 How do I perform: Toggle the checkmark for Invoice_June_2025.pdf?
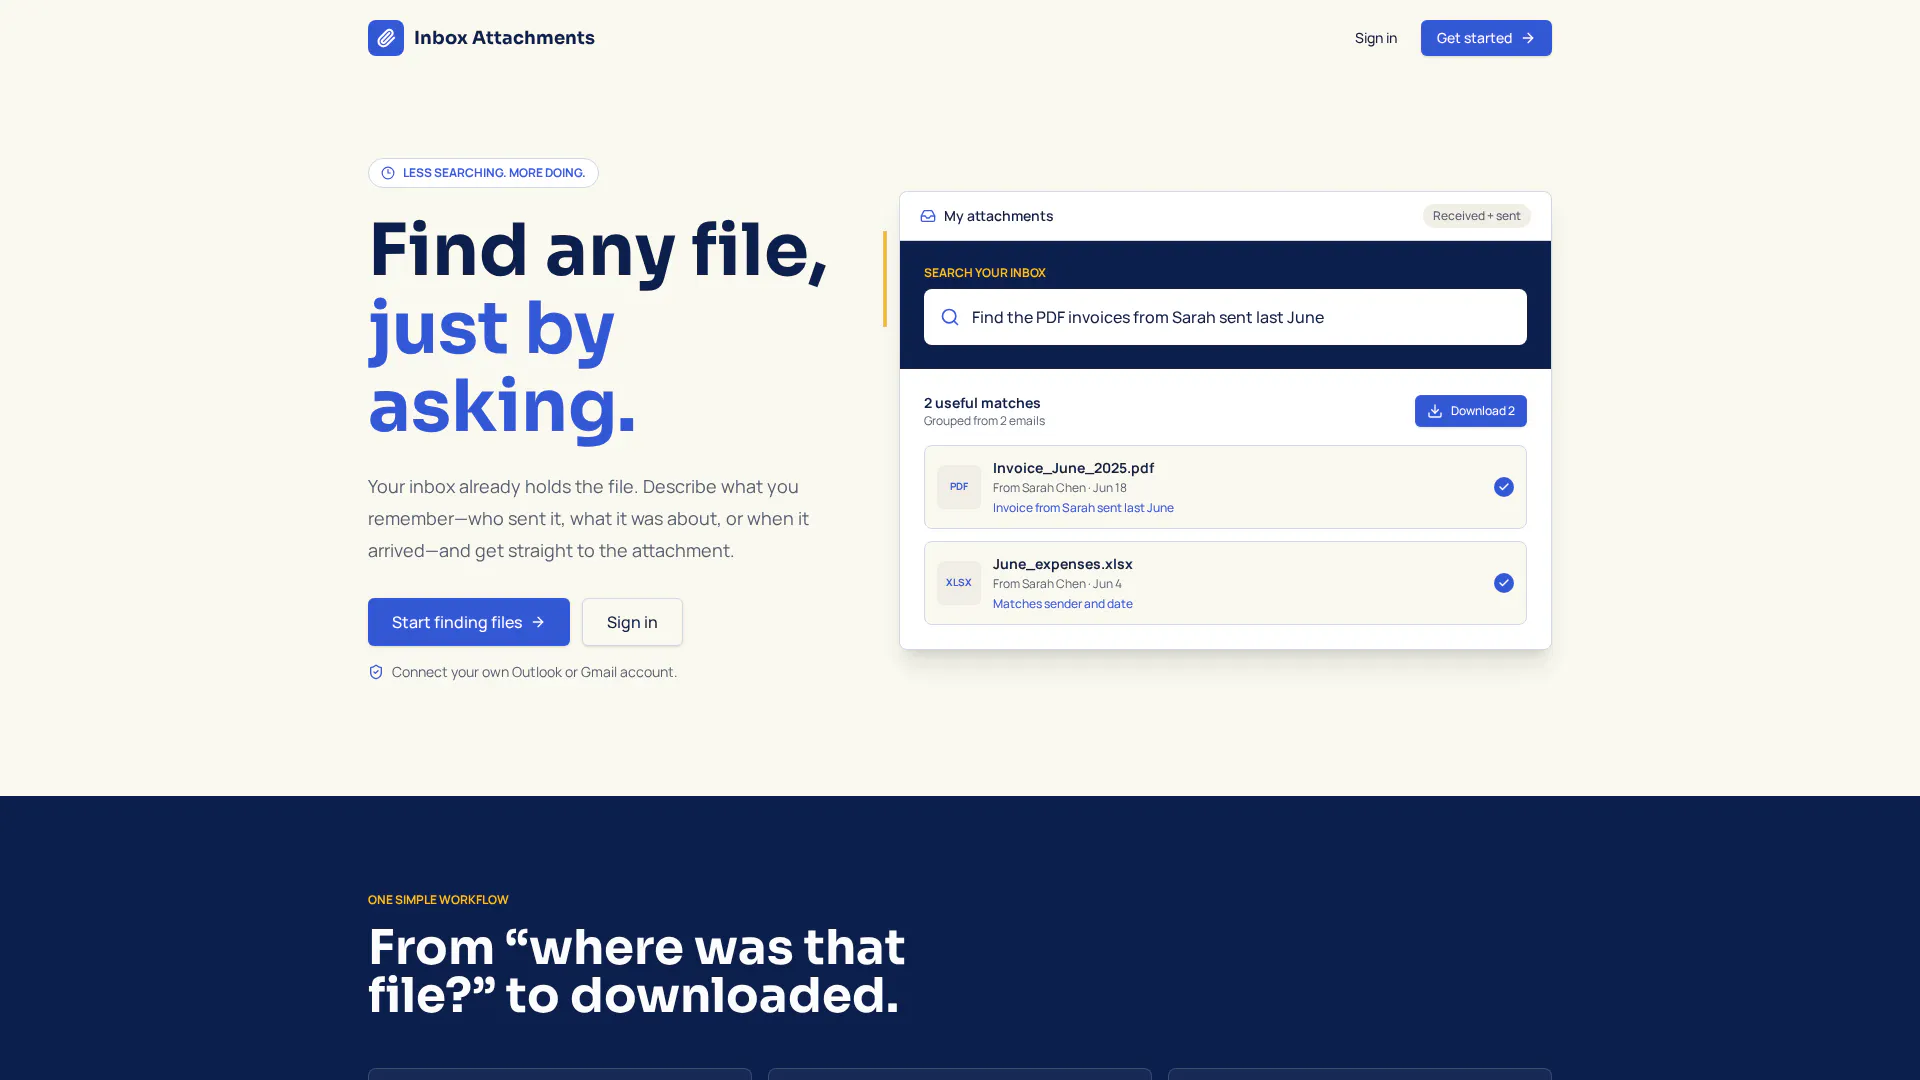1504,487
